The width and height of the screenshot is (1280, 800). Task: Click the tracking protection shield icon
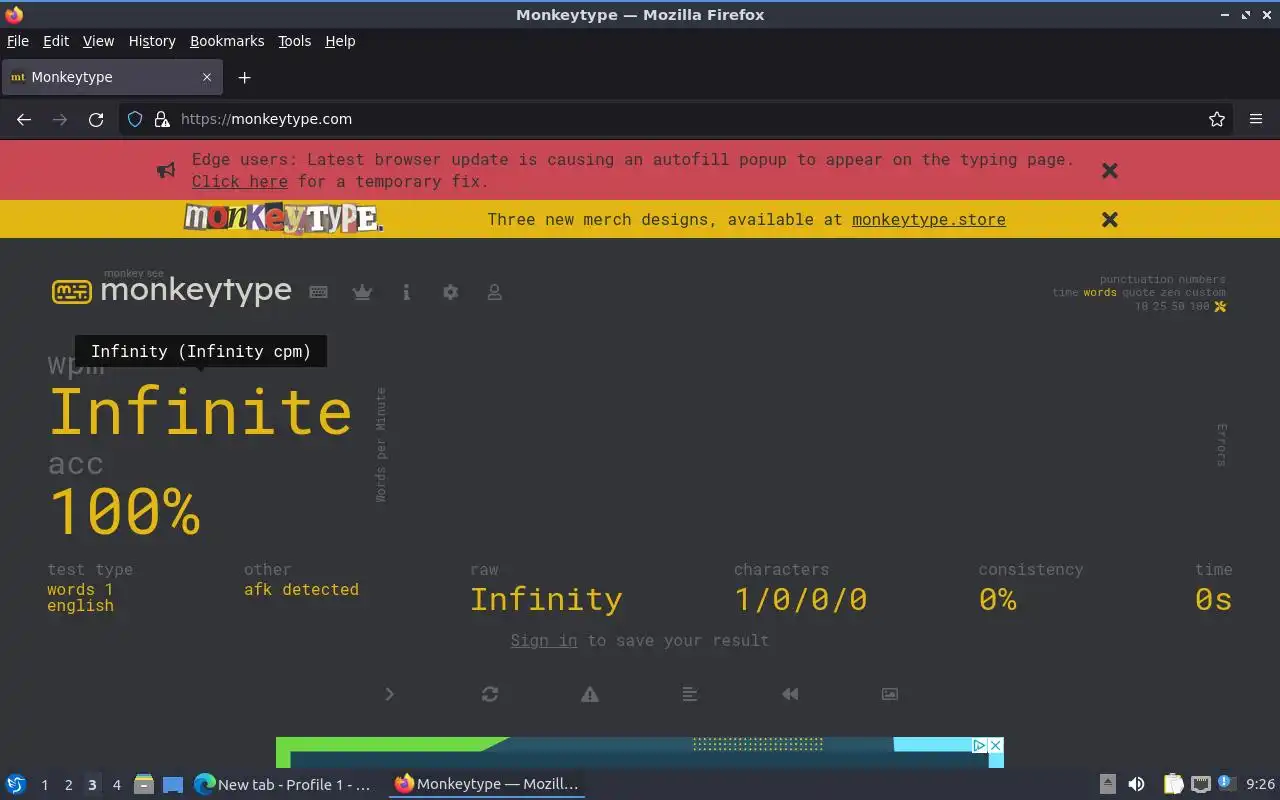[x=135, y=119]
